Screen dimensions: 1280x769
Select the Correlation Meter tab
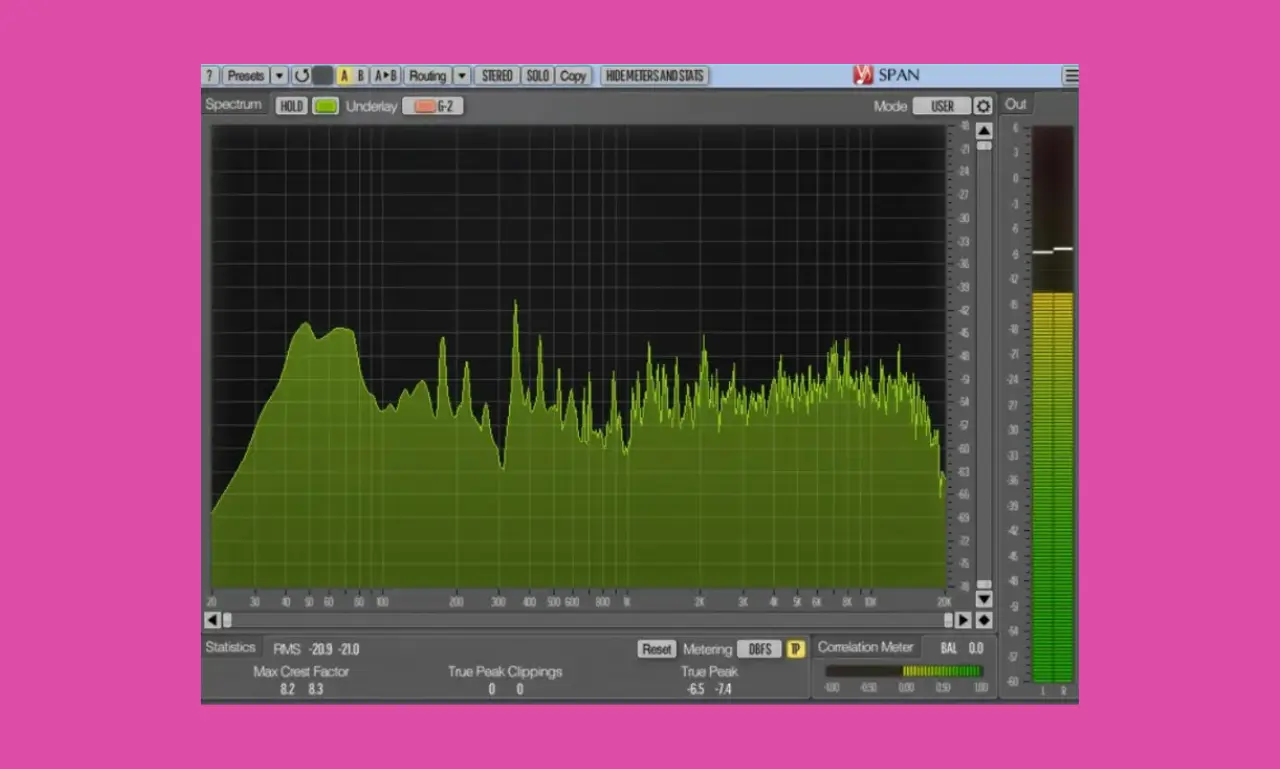click(865, 647)
